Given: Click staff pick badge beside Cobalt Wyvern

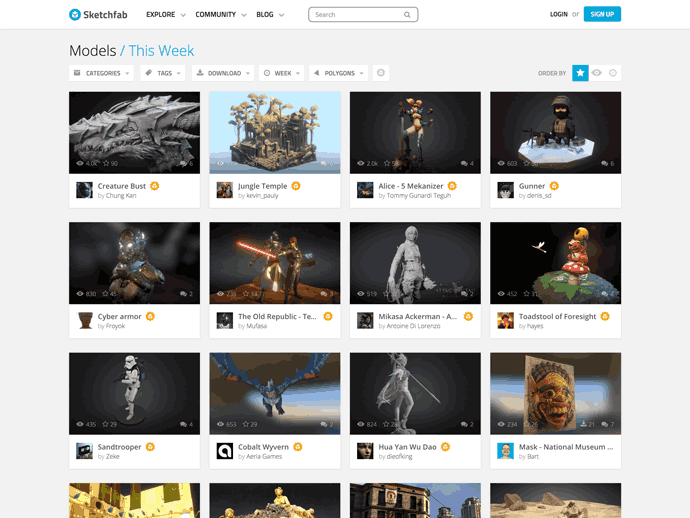Looking at the screenshot, I should 298,447.
